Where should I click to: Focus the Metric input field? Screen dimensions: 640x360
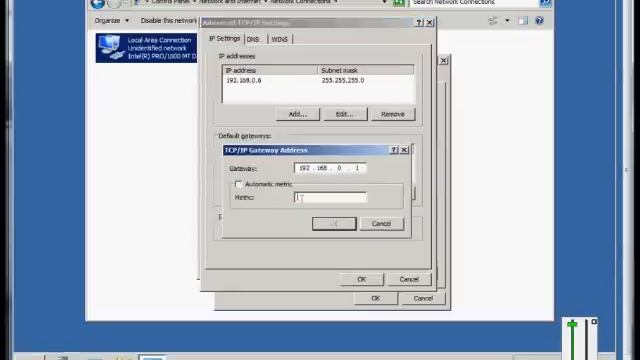coord(330,198)
